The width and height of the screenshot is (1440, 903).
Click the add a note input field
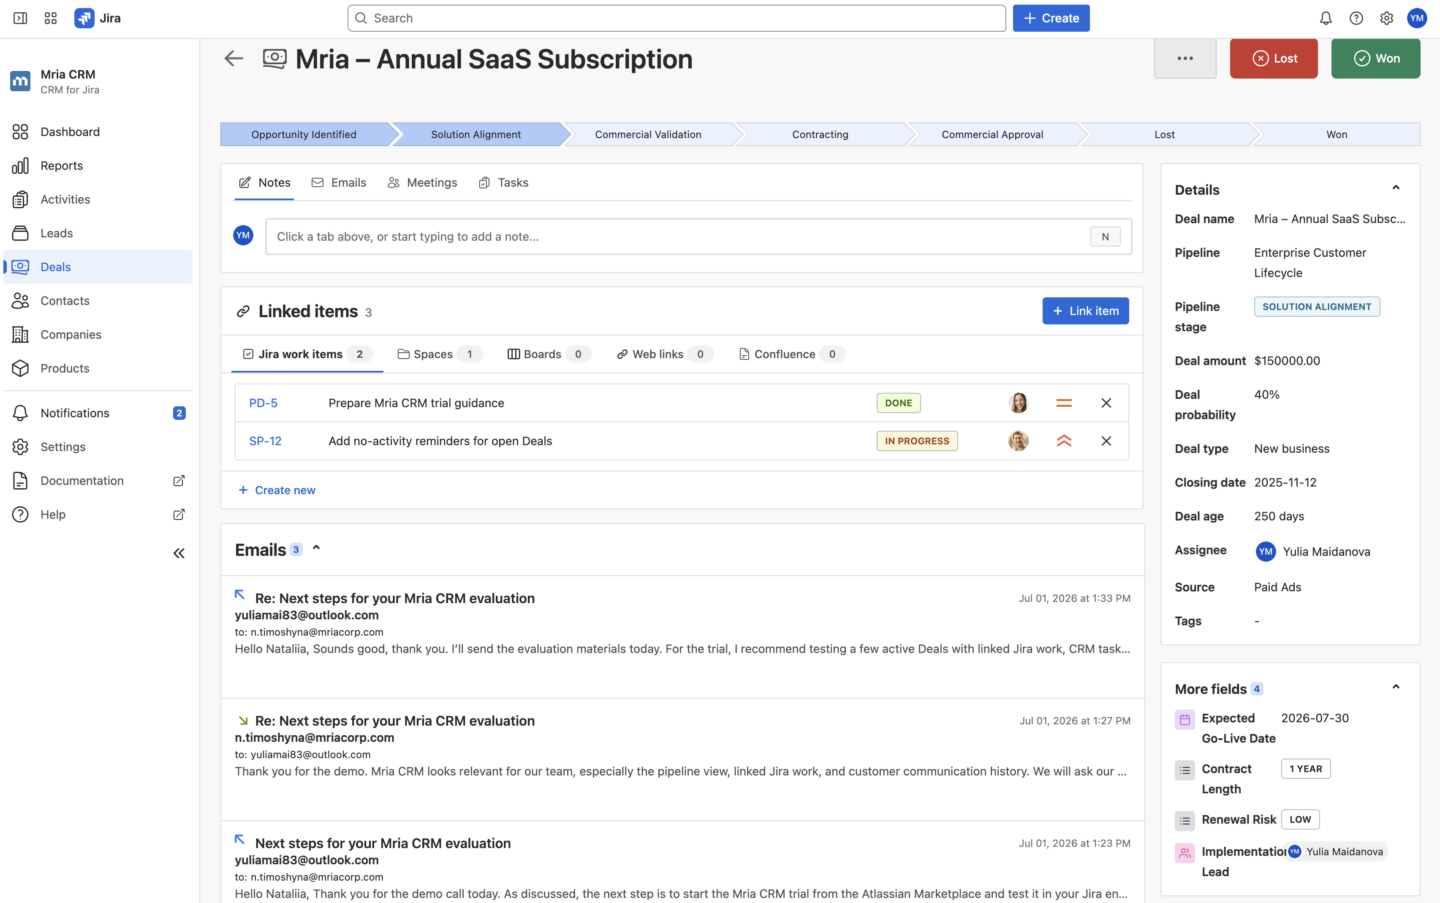coord(698,237)
